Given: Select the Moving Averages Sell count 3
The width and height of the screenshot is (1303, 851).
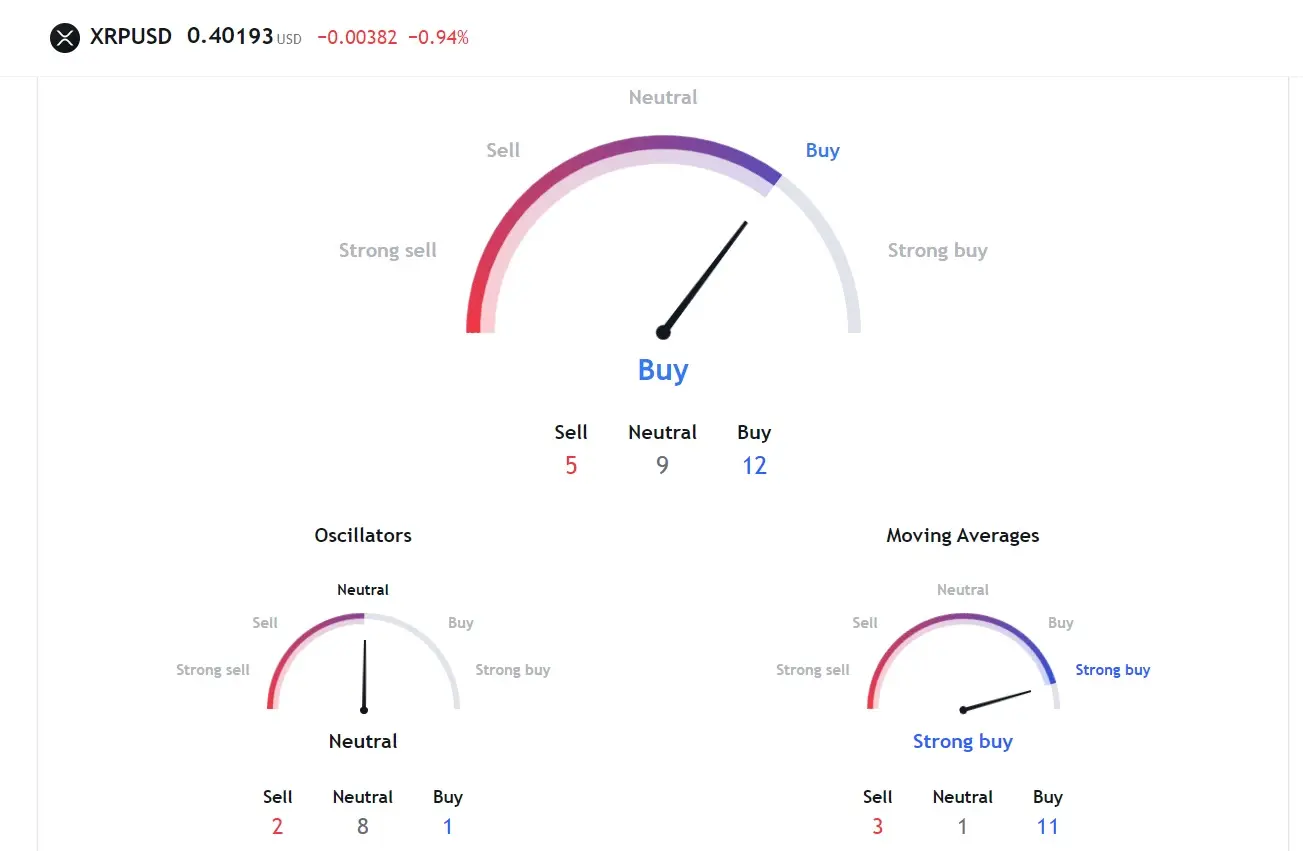Looking at the screenshot, I should click(x=877, y=826).
